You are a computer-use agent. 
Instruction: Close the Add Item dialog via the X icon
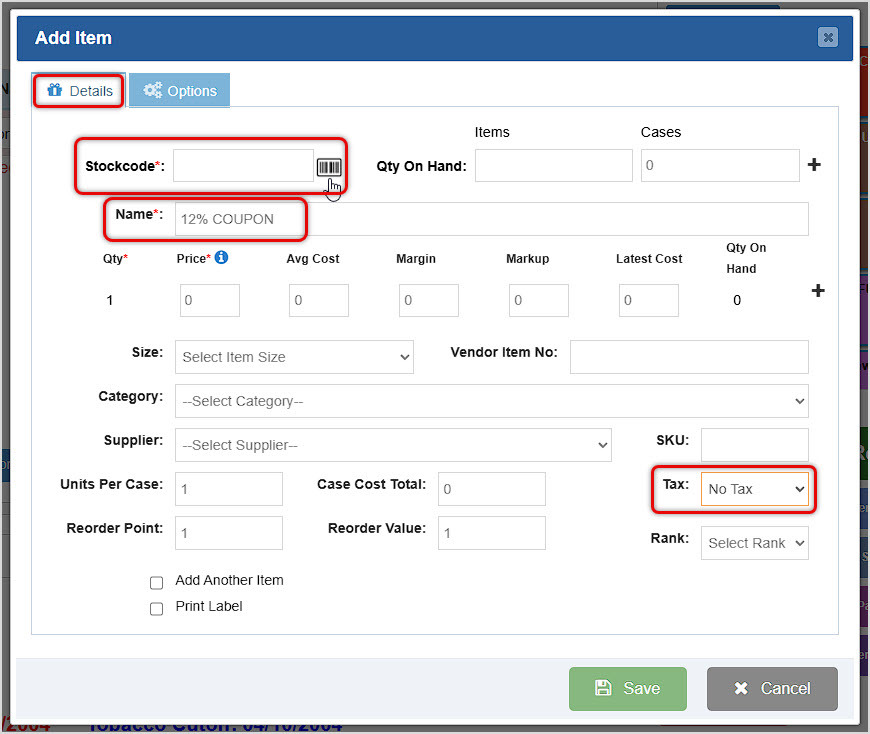coord(828,37)
